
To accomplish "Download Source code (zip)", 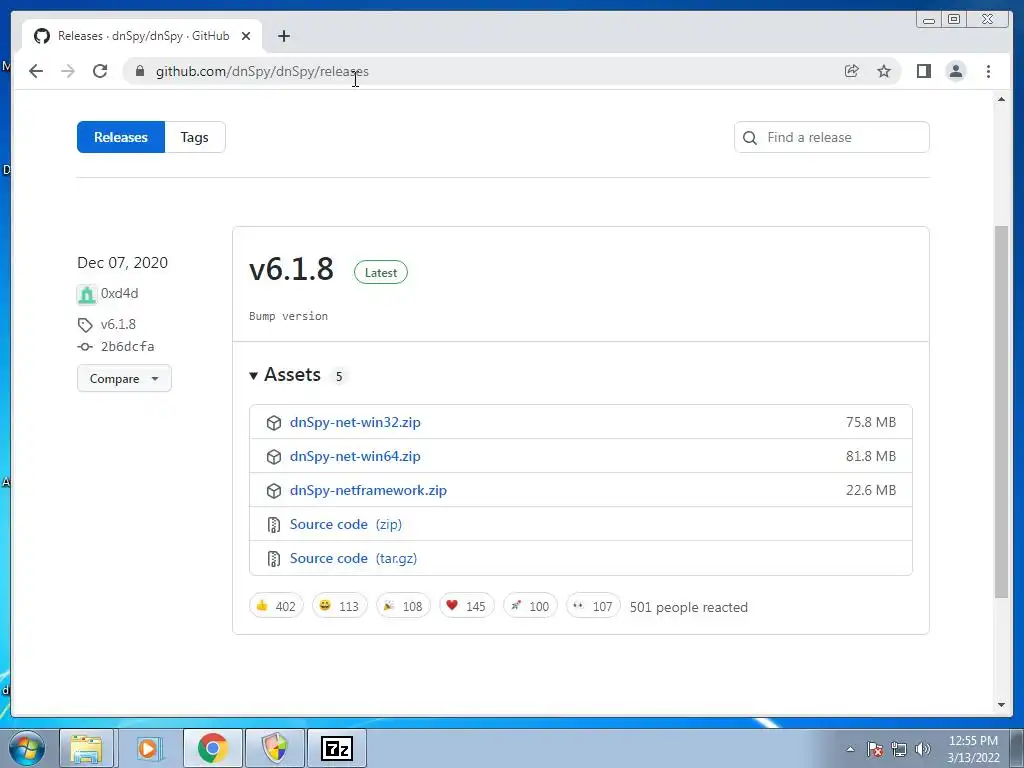I will (x=346, y=524).
